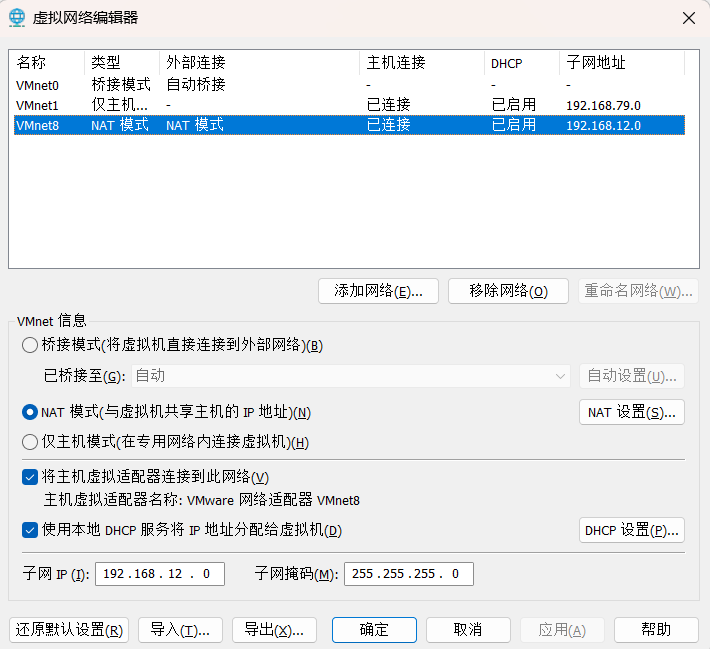This screenshot has width=710, height=649.
Task: Click the 移除网络 button
Action: click(x=508, y=291)
